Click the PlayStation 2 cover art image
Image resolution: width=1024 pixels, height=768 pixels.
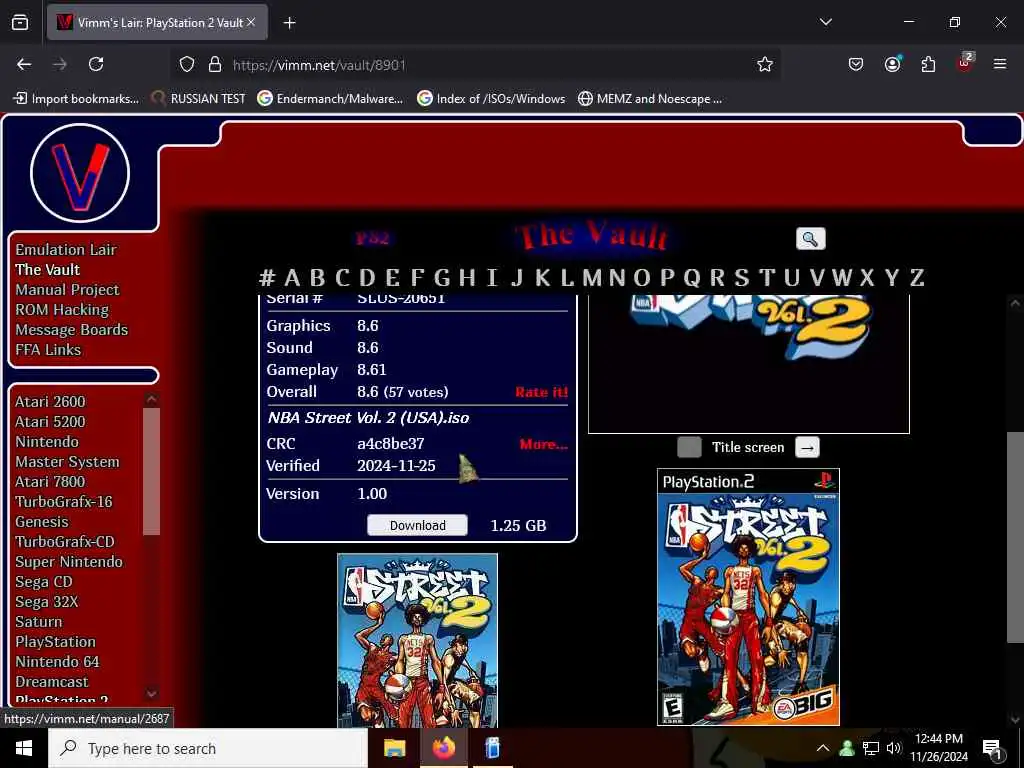pyautogui.click(x=748, y=597)
